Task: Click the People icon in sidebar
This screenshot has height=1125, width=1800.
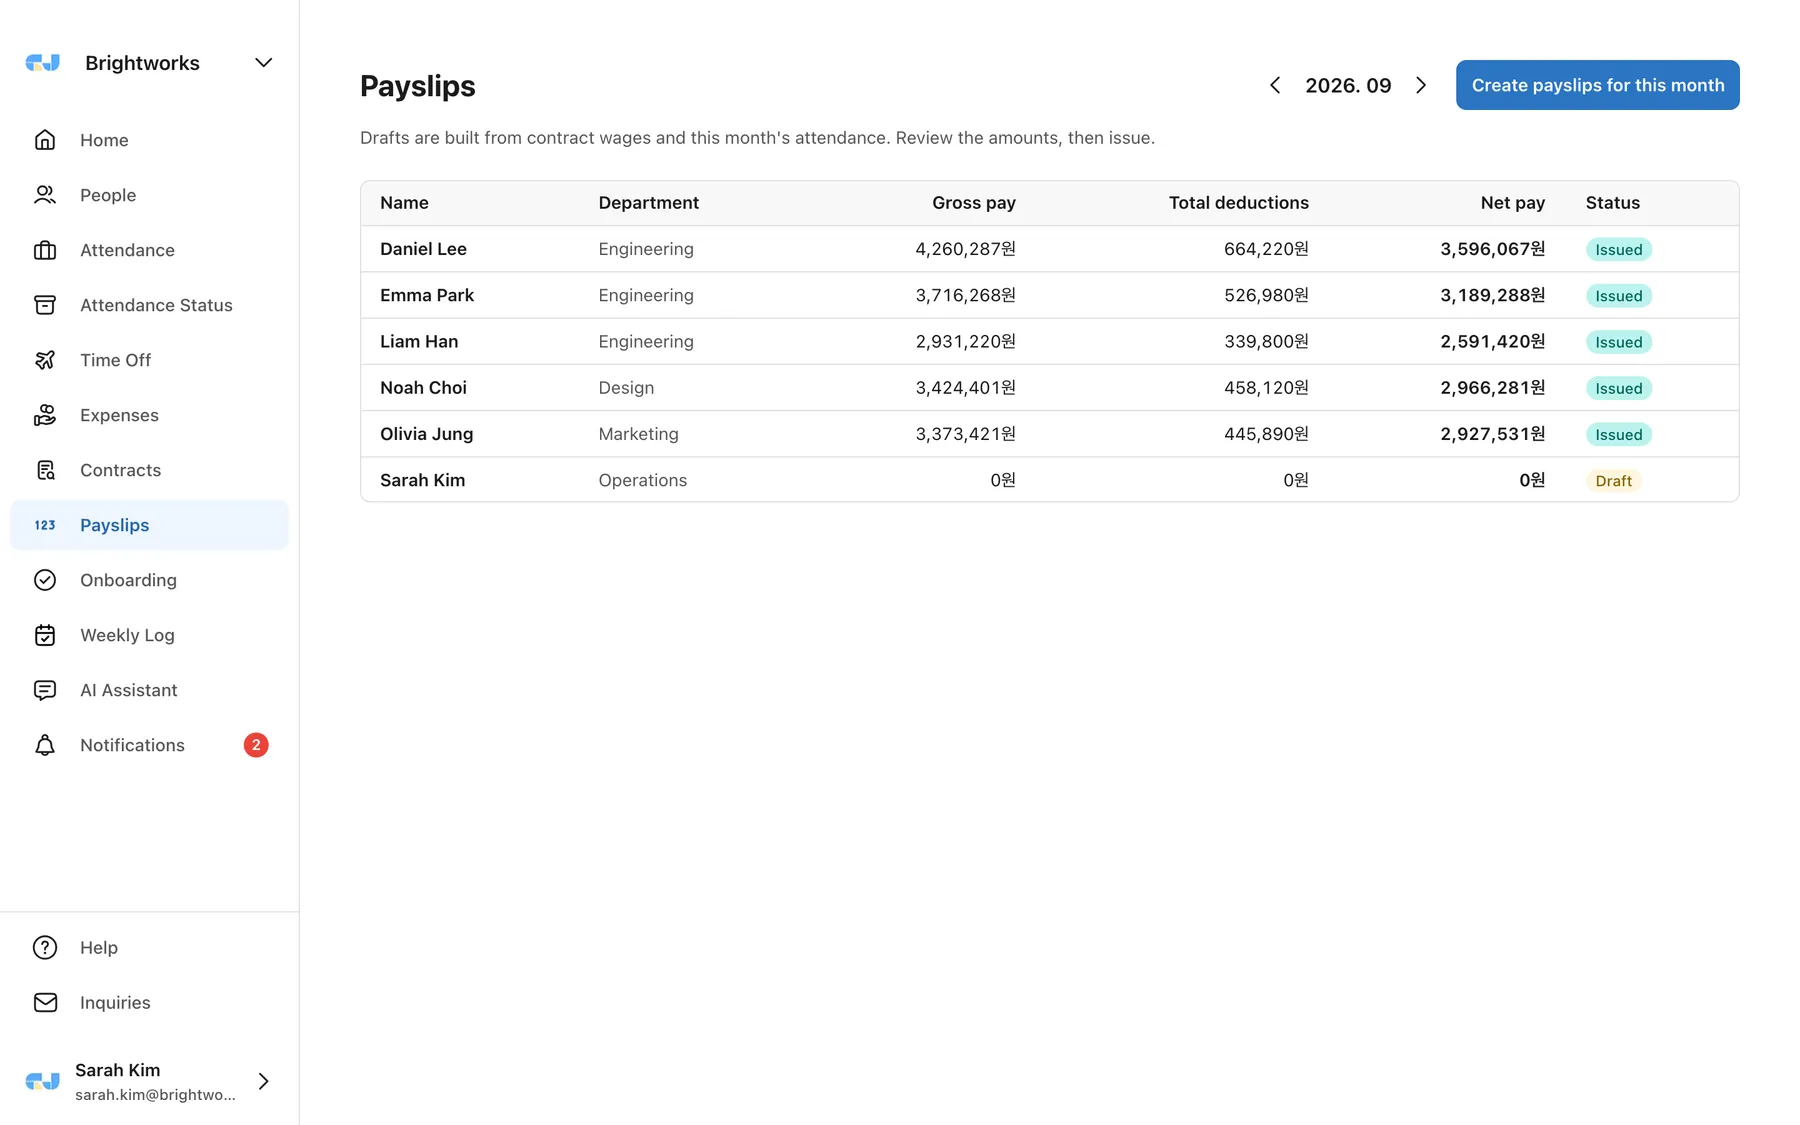Action: click(x=45, y=195)
